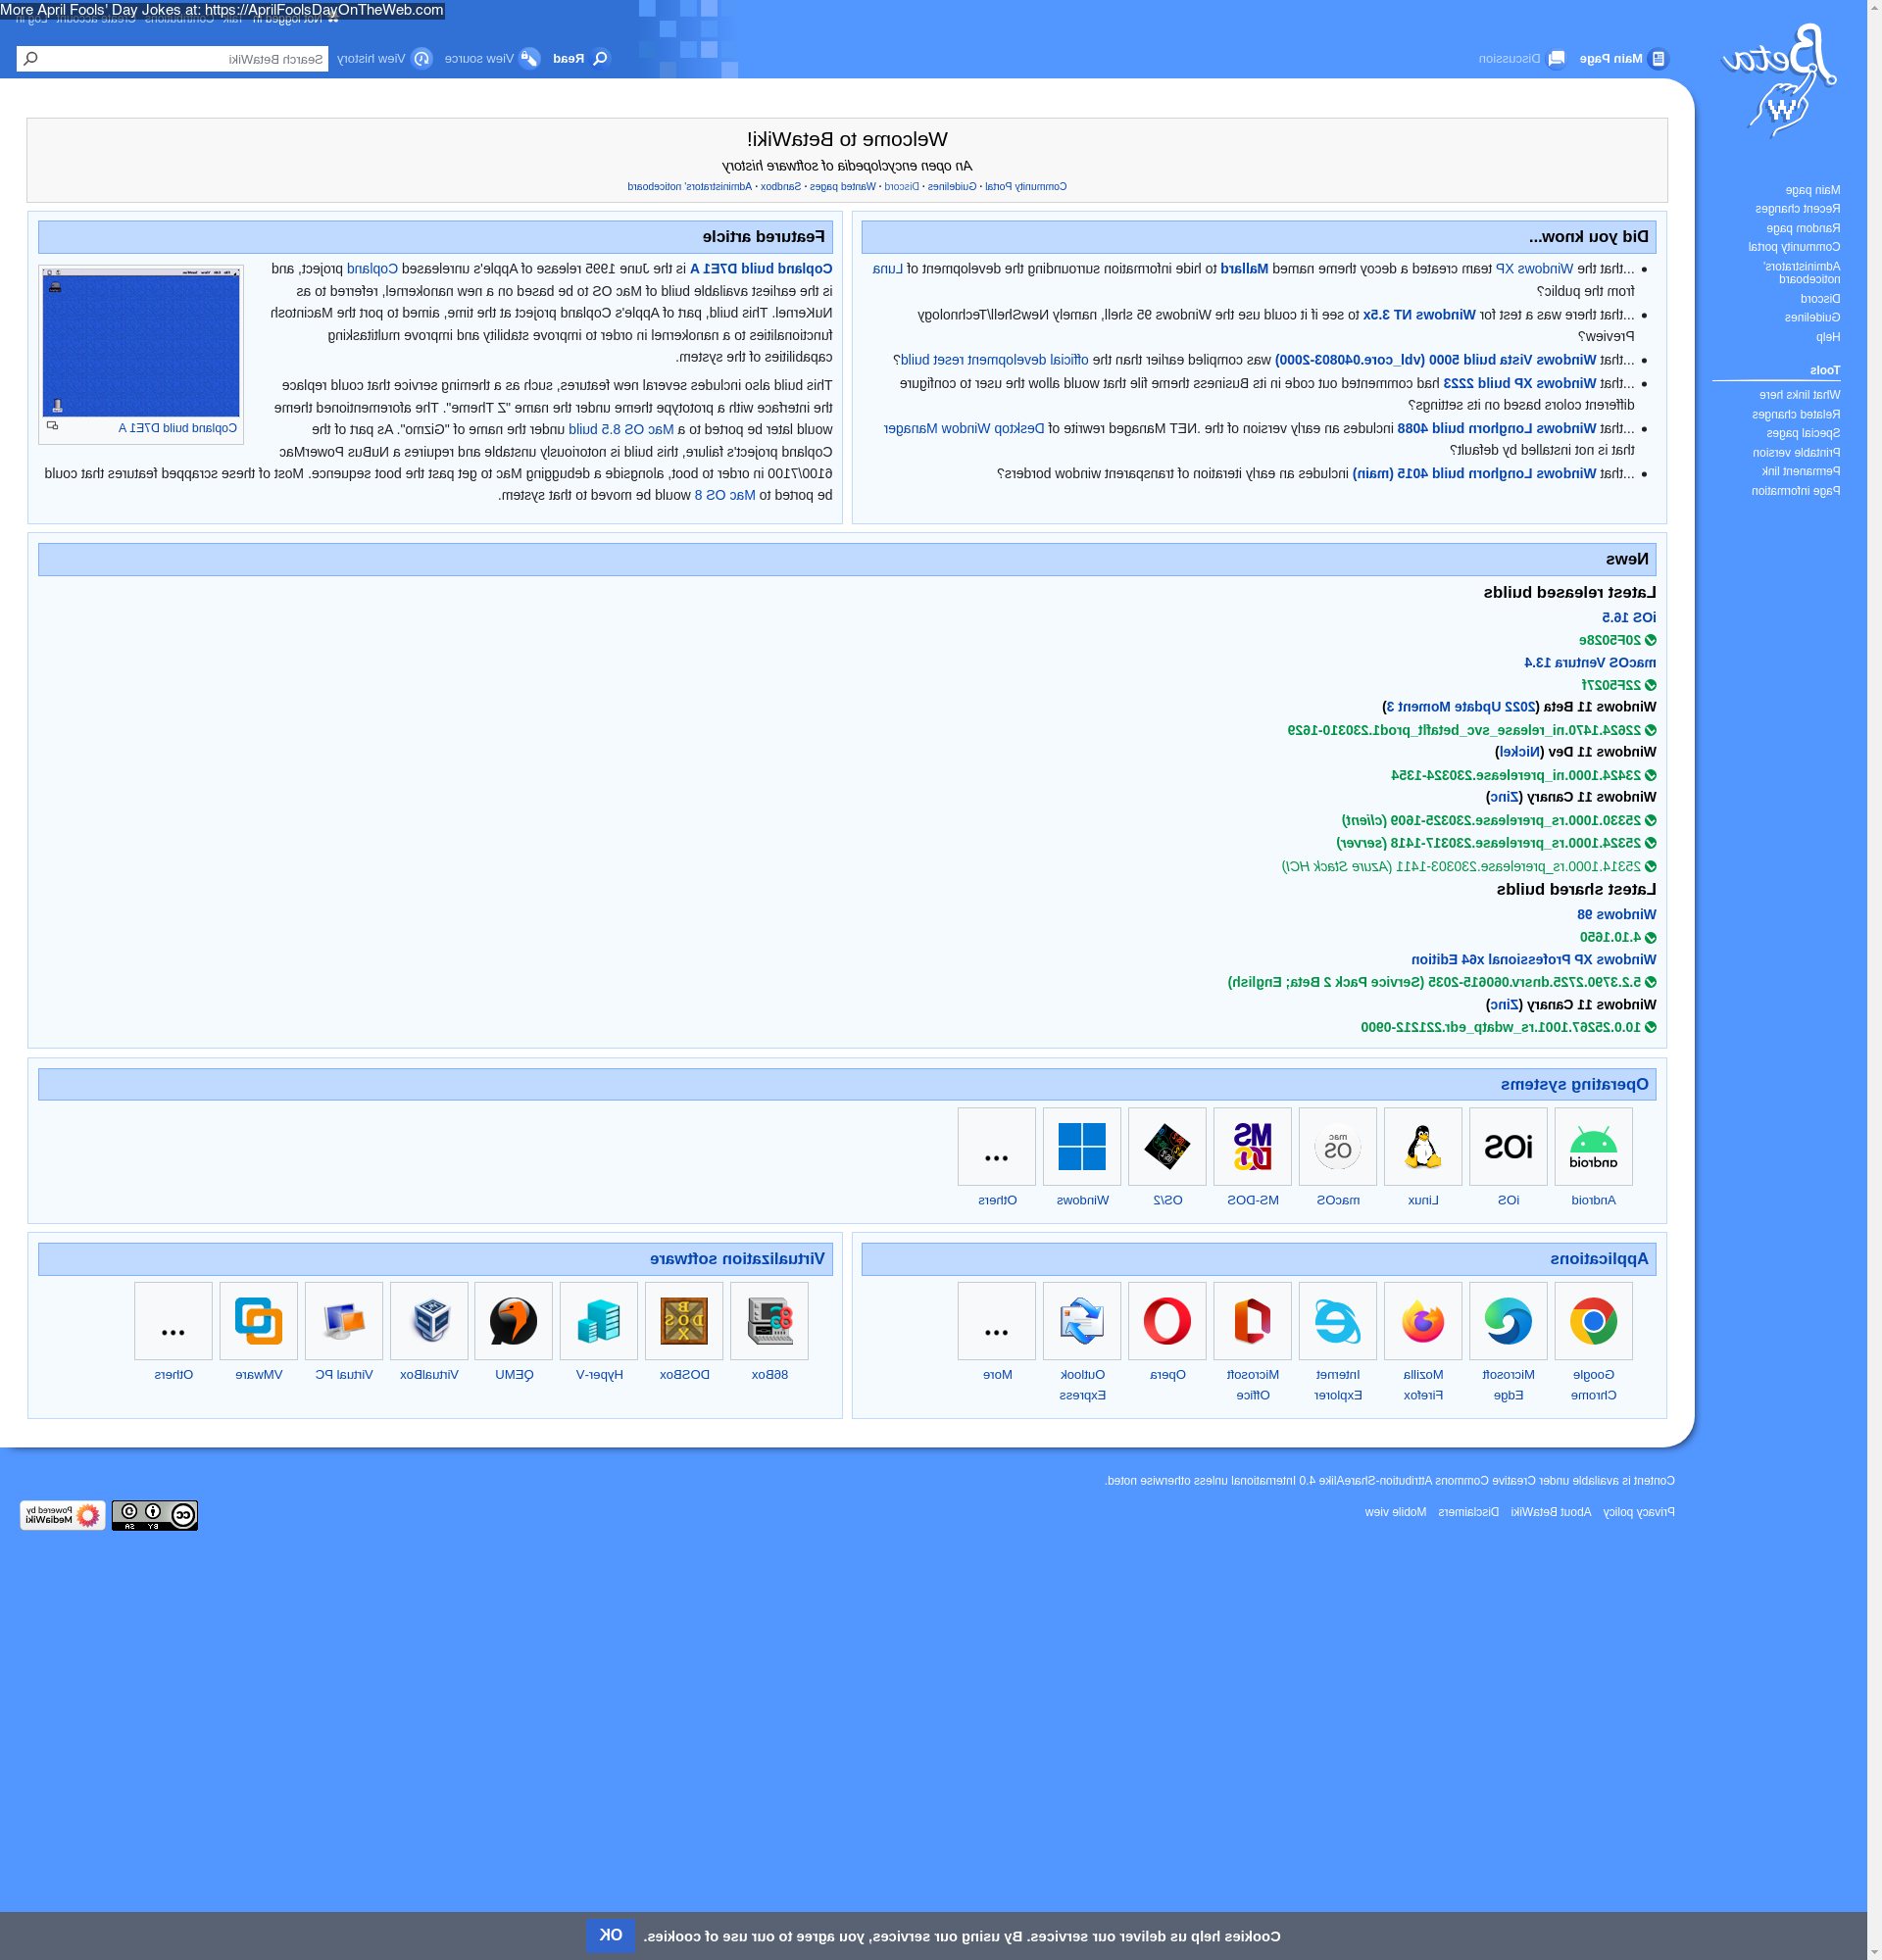Open the Windows 98 link
Screen dimensions: 1882x1960
pos(1616,915)
